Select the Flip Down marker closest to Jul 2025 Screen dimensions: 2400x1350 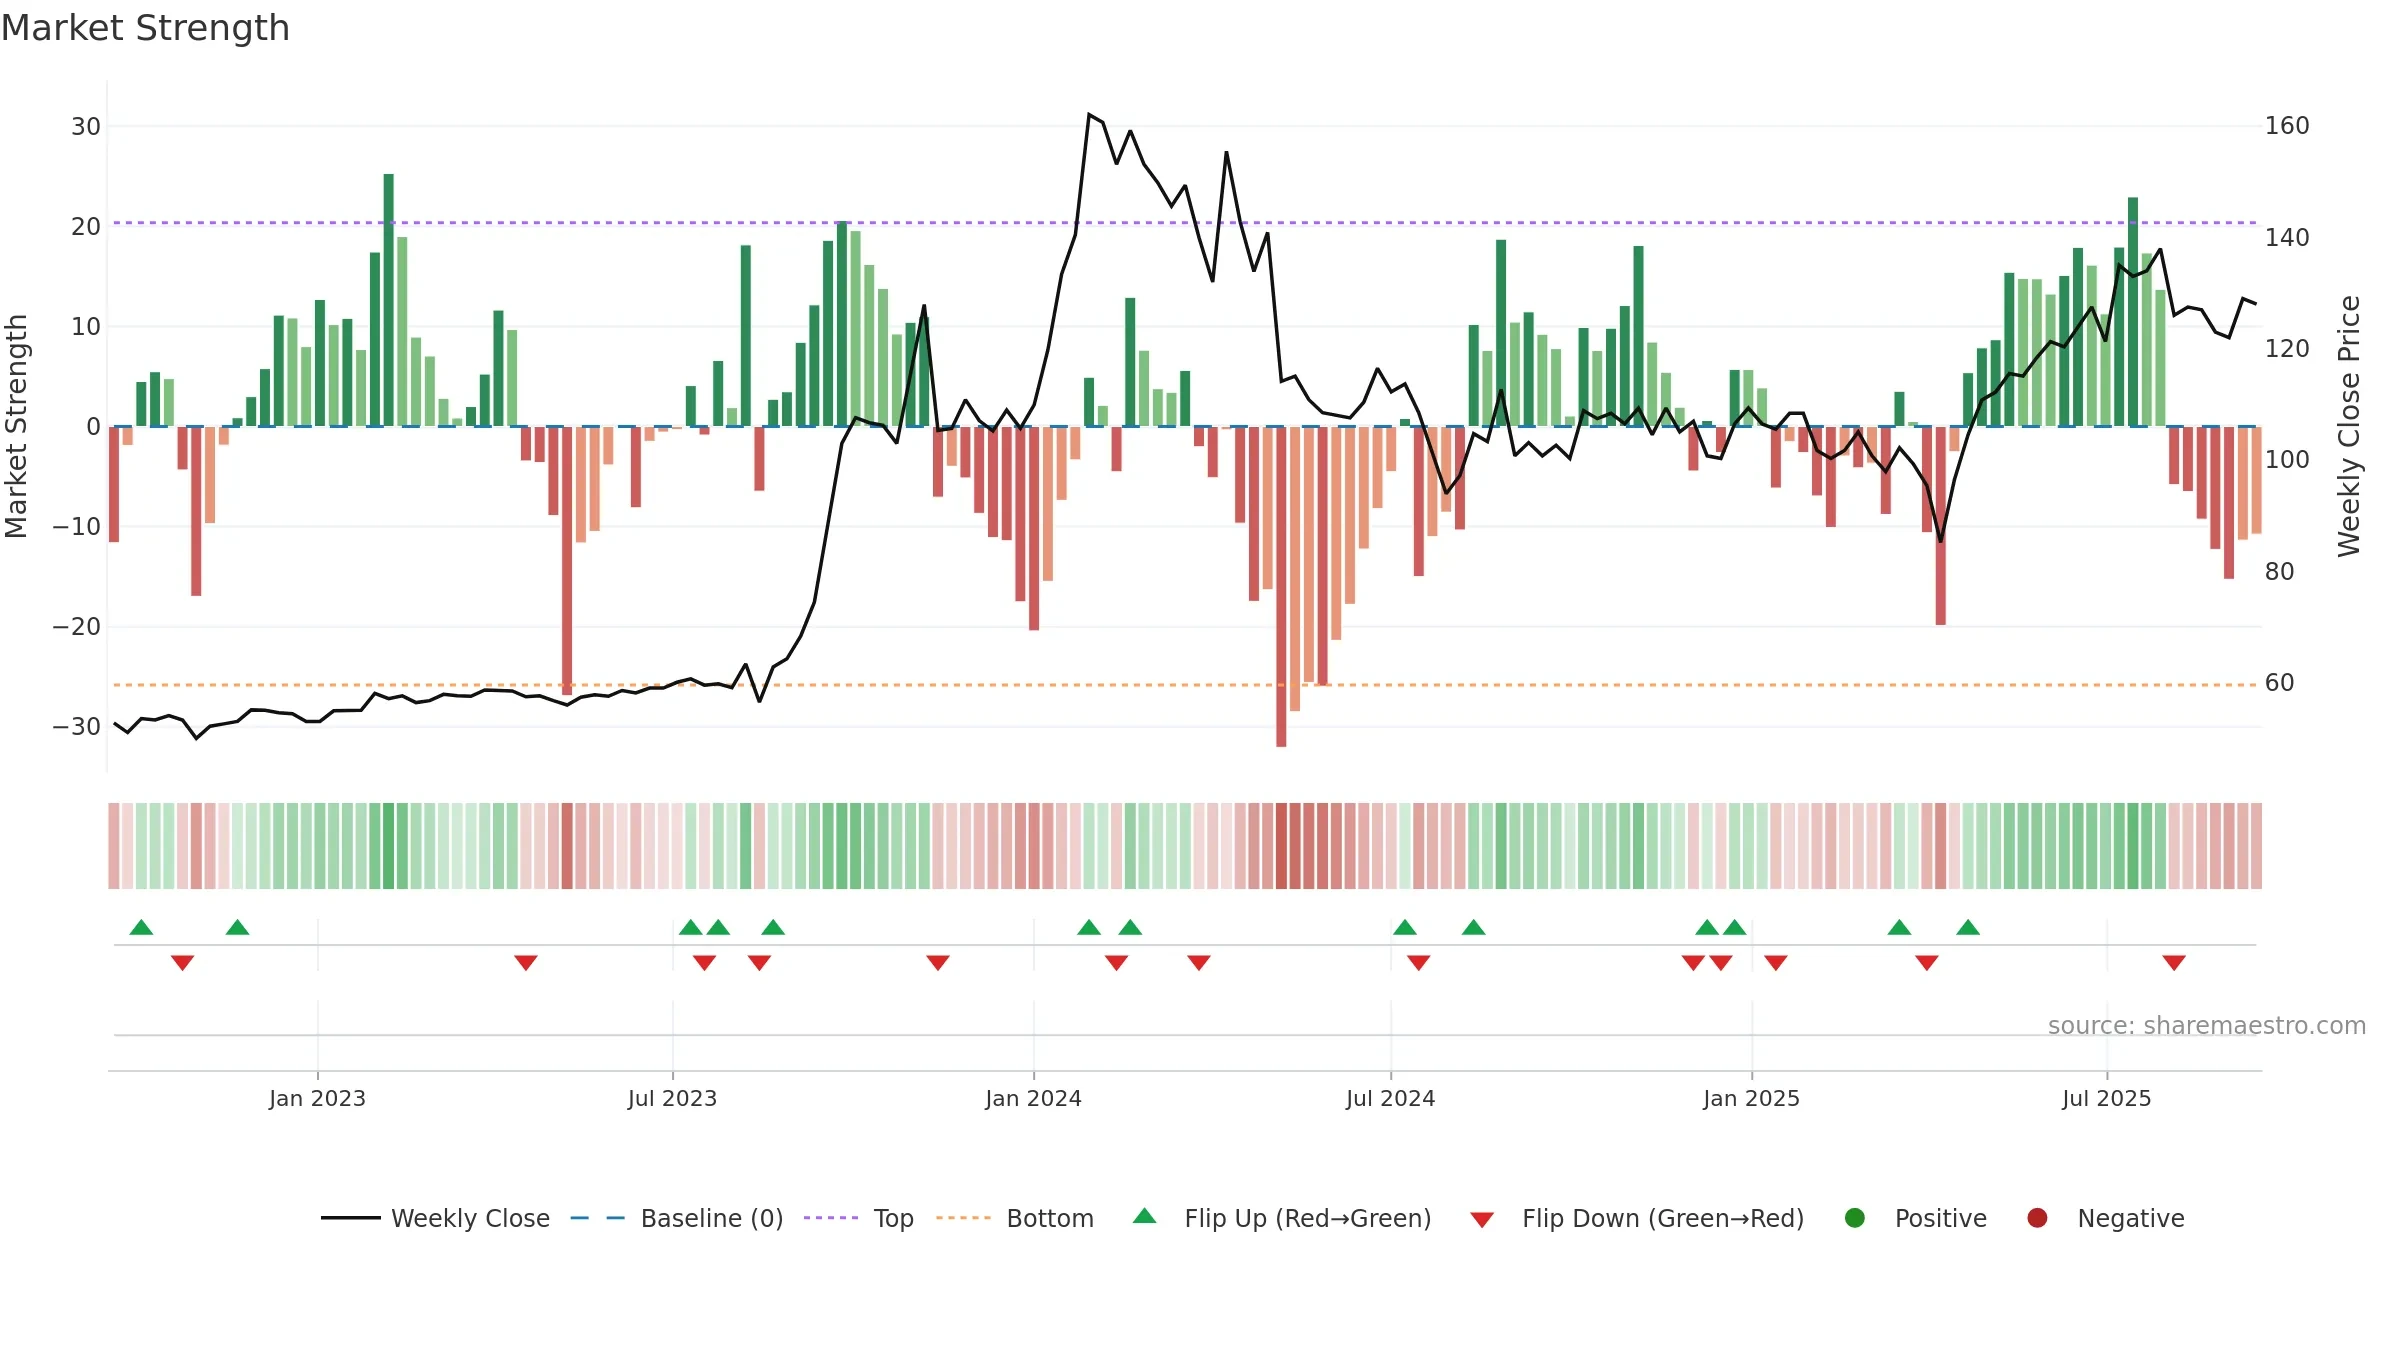coord(2174,963)
